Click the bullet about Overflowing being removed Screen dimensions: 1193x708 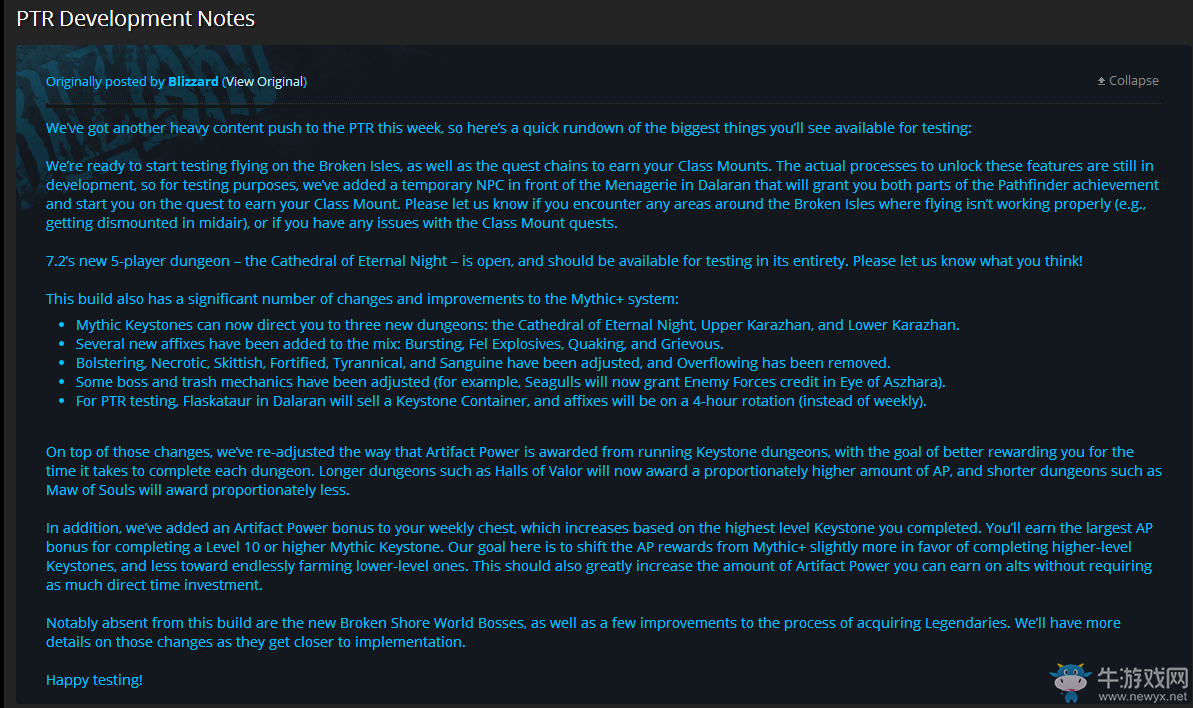pyautogui.click(x=482, y=363)
